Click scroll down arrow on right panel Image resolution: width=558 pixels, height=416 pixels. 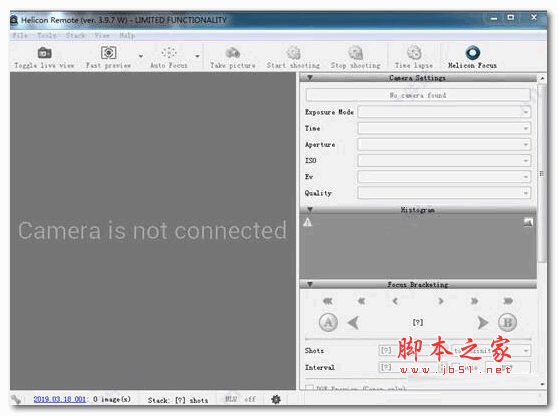[542, 384]
